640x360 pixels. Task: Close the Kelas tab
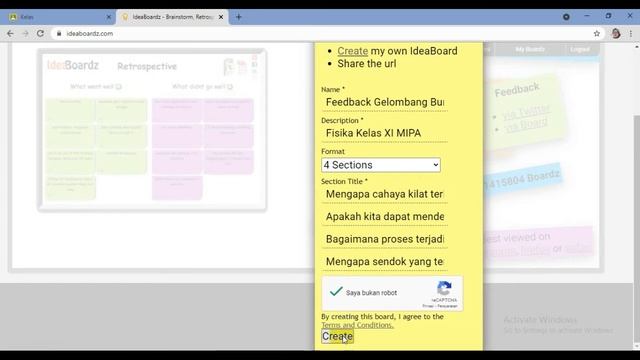[x=109, y=17]
